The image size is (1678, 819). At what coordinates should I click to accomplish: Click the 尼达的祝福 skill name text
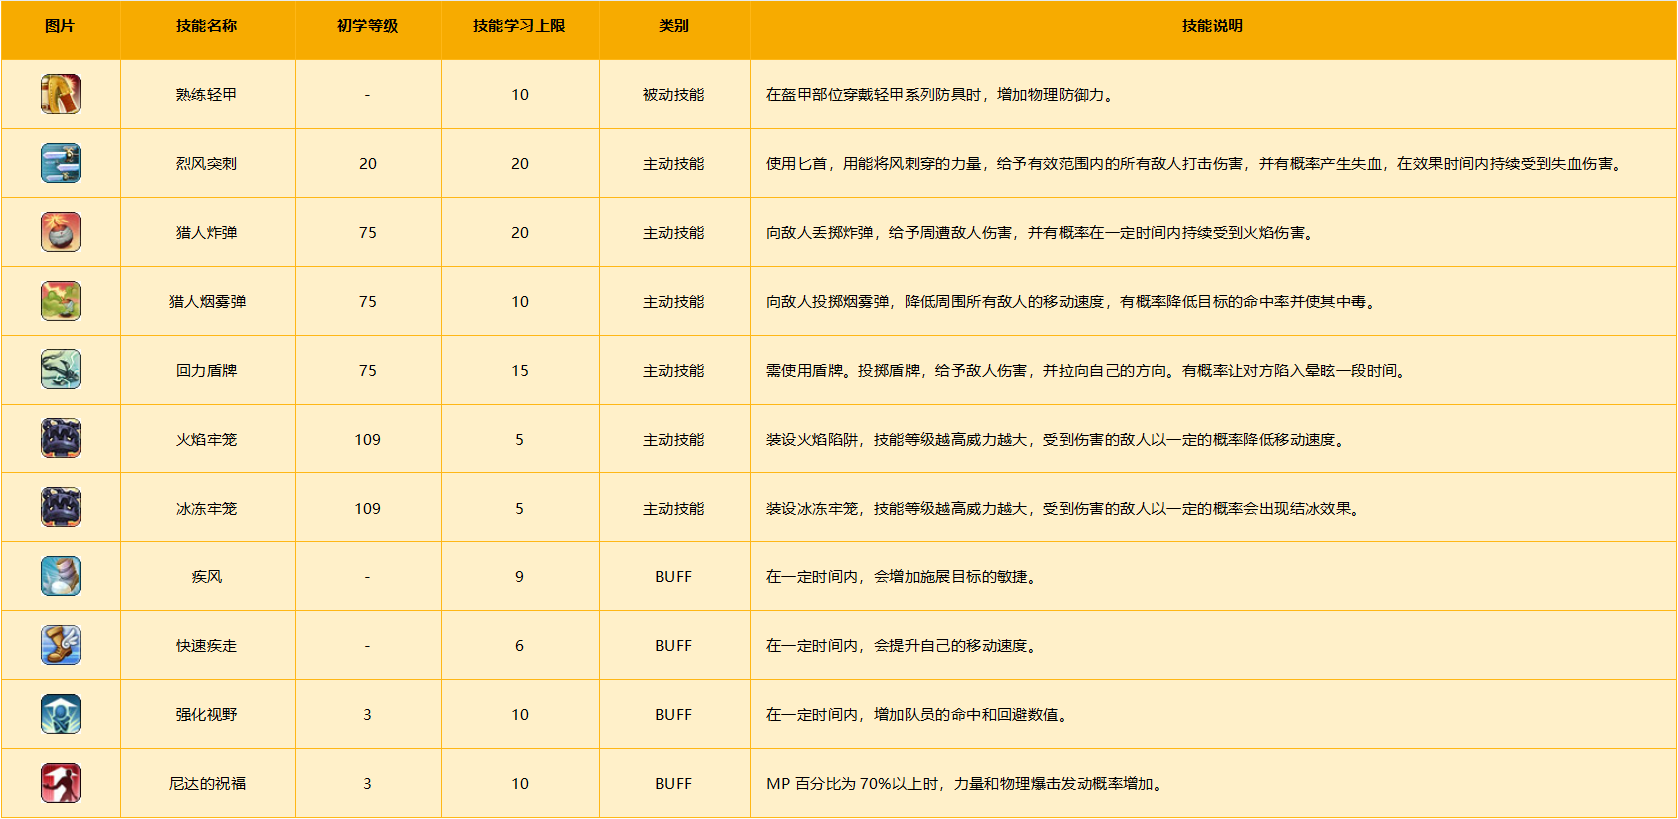(x=207, y=784)
